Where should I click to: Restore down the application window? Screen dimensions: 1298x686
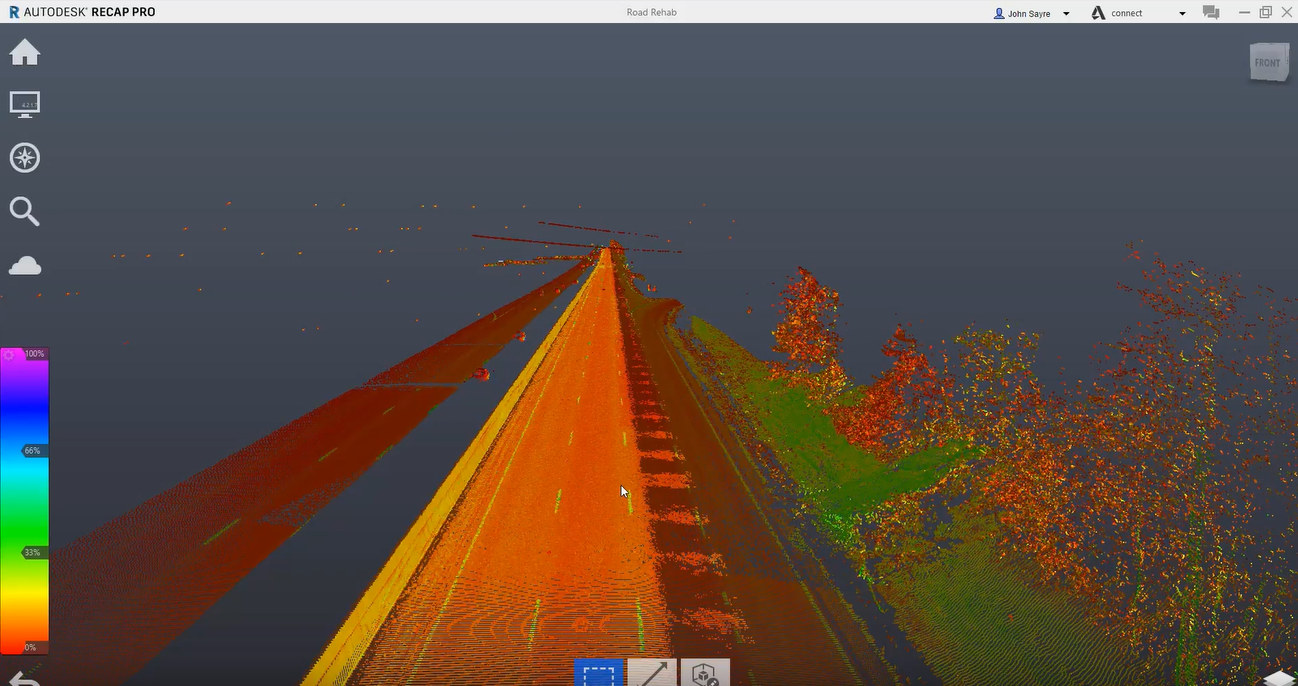[1265, 12]
